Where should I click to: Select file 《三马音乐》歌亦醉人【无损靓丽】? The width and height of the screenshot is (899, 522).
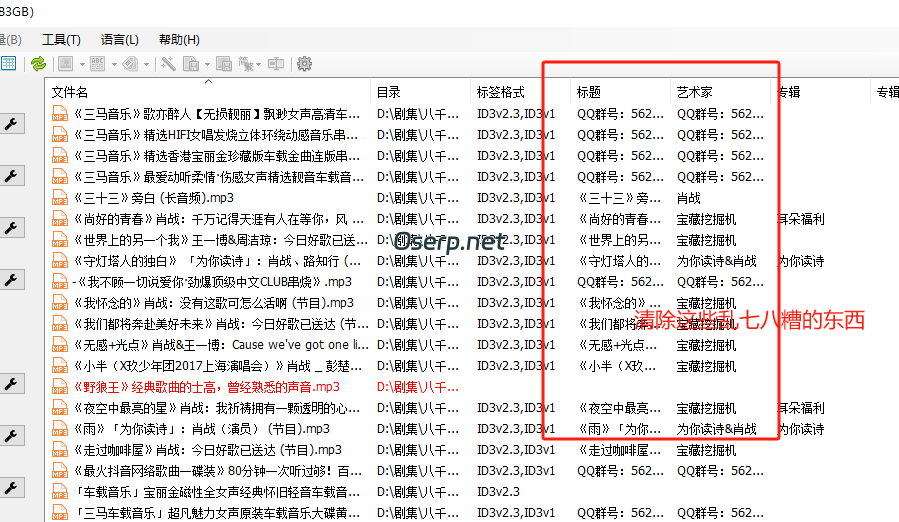(217, 114)
